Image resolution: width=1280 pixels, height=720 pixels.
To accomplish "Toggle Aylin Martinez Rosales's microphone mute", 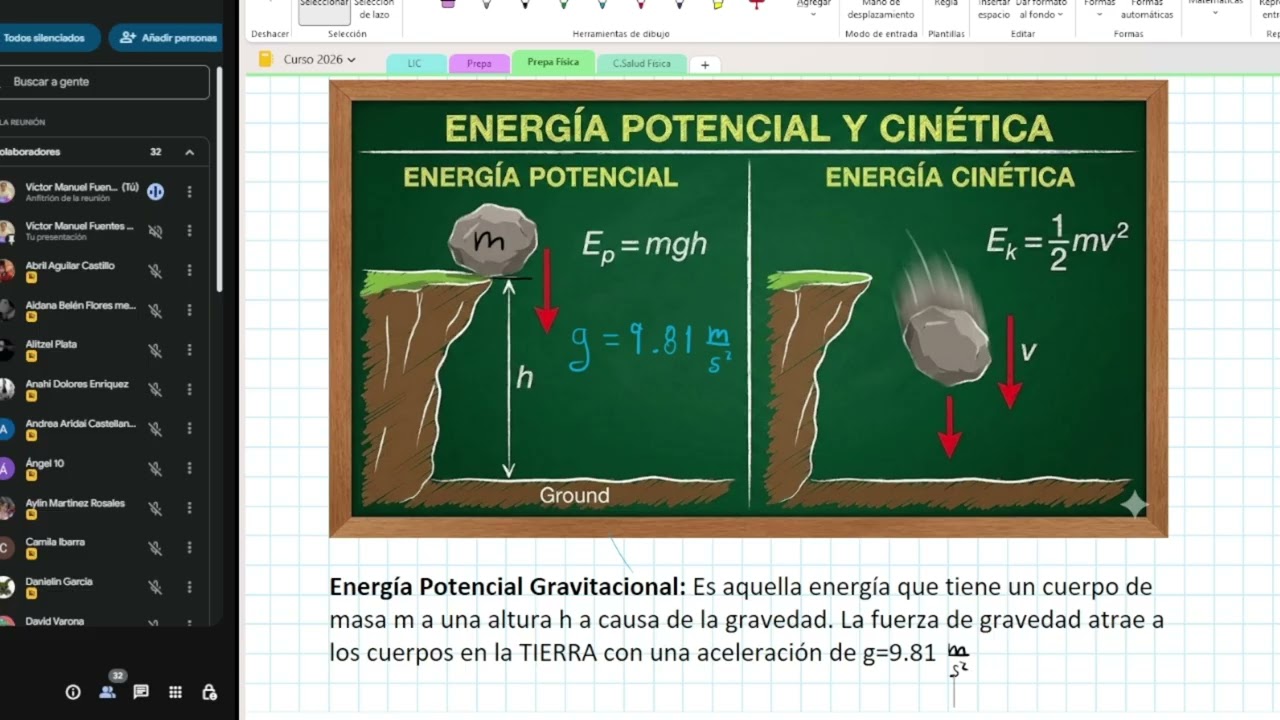I will [x=155, y=509].
